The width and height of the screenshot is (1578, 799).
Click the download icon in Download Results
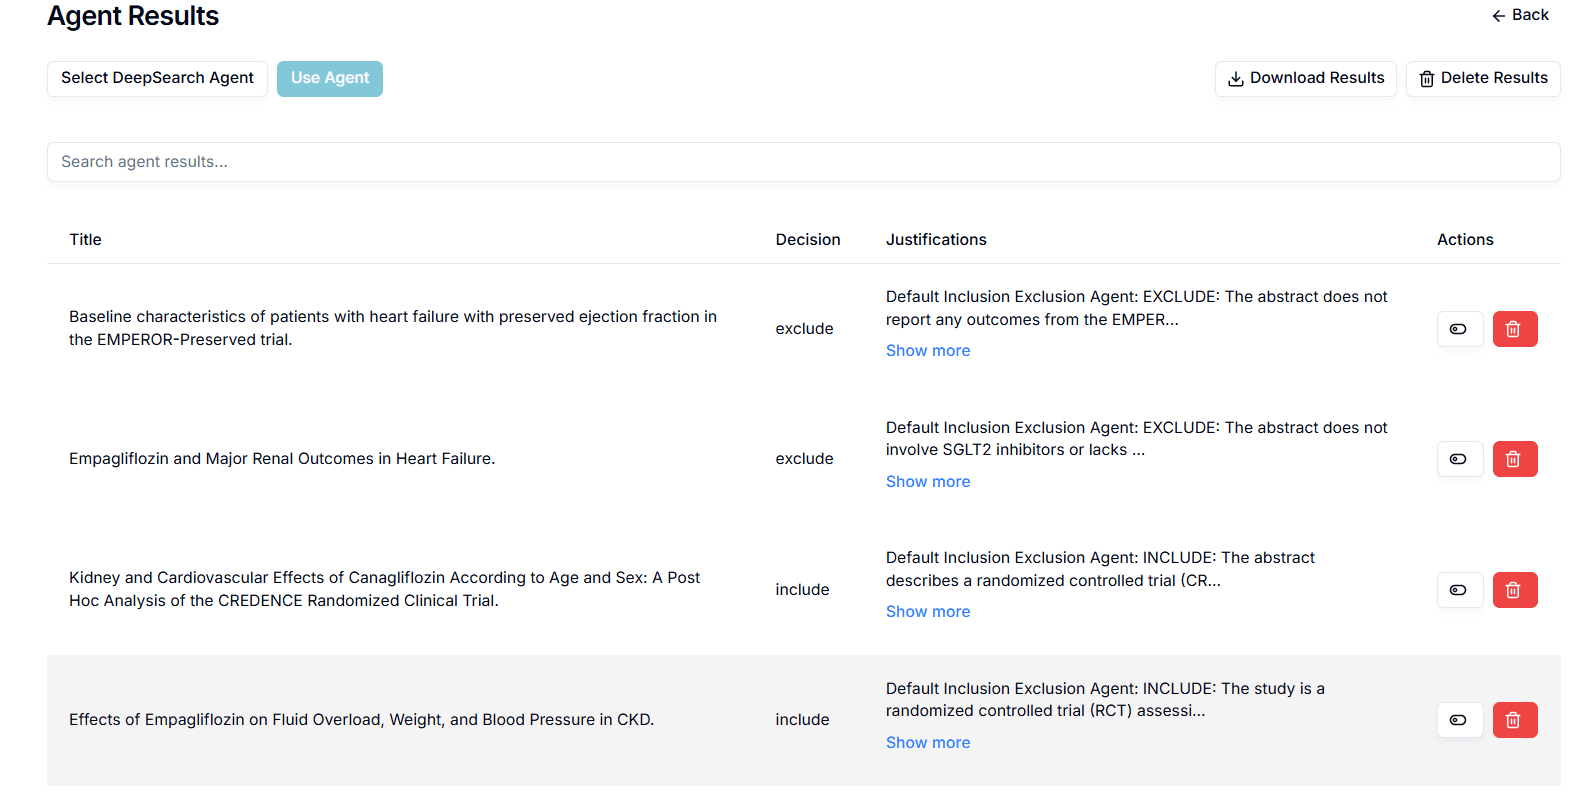1236,79
